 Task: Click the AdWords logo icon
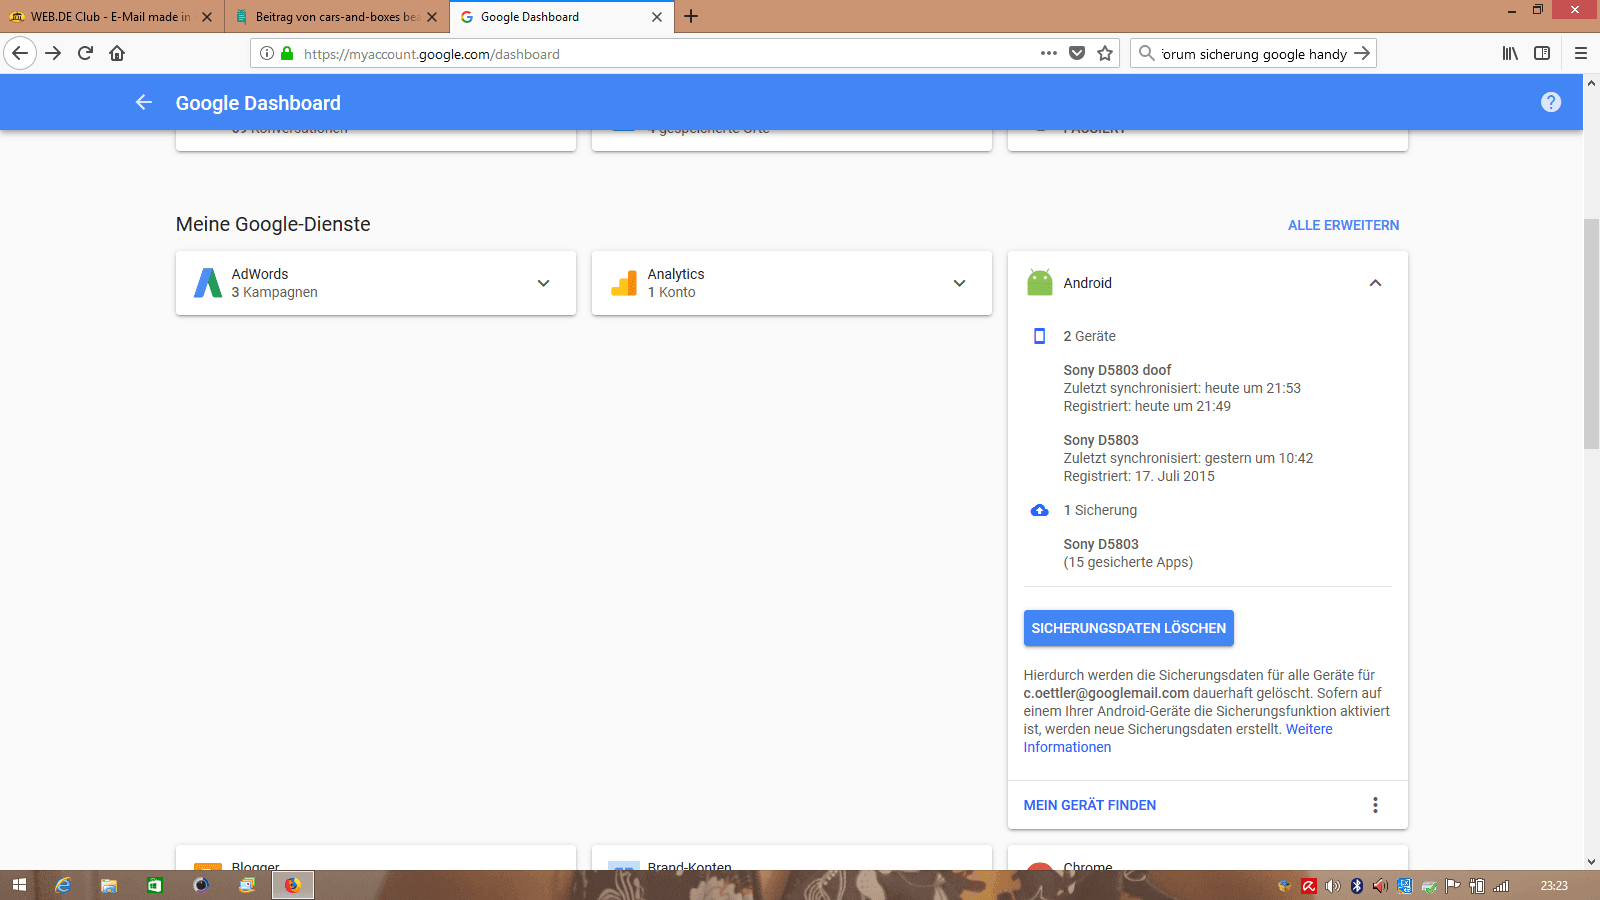click(208, 283)
